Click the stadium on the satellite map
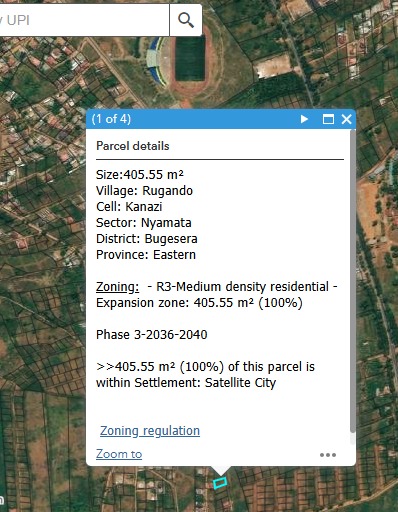The image size is (398, 512). [x=183, y=62]
